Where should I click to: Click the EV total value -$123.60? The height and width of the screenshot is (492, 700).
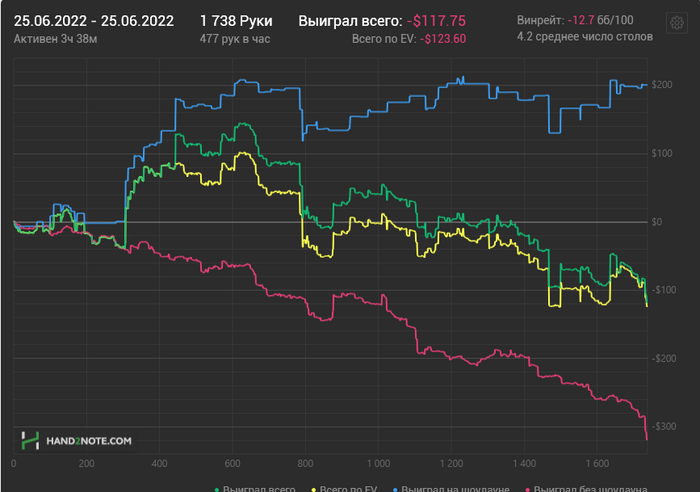(443, 39)
